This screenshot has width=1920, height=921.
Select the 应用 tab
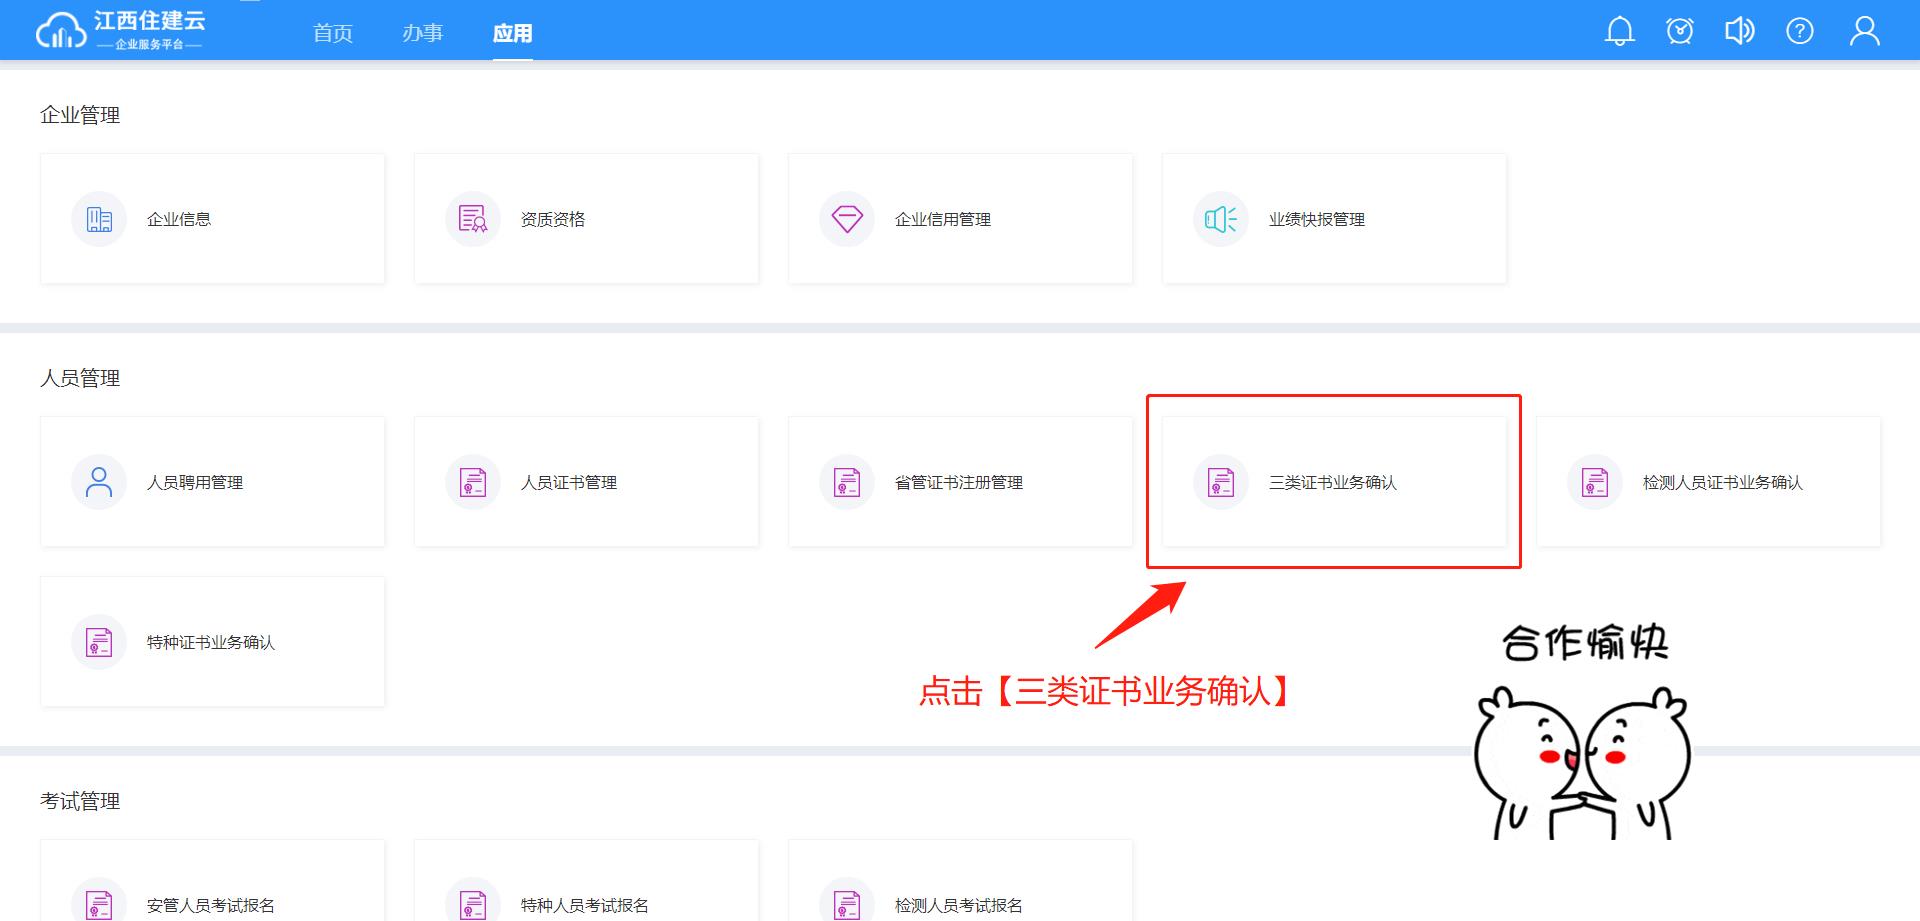tap(512, 33)
